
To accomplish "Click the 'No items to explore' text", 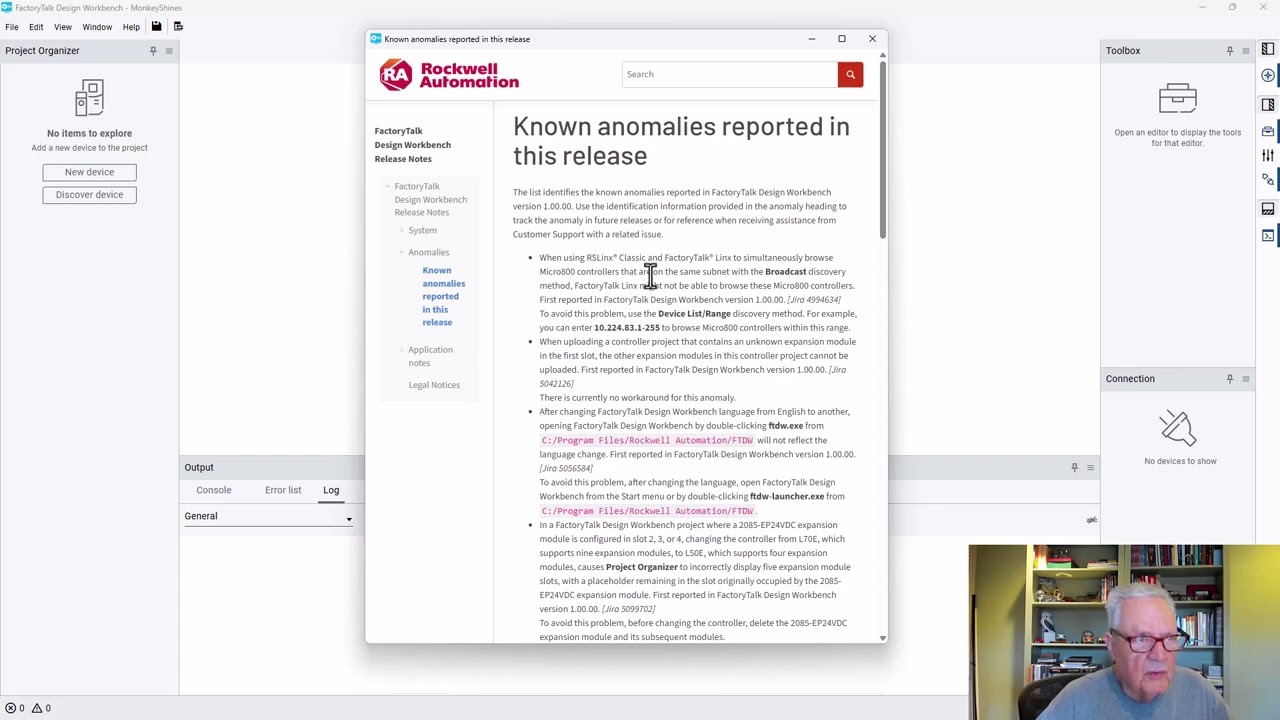I will (89, 133).
